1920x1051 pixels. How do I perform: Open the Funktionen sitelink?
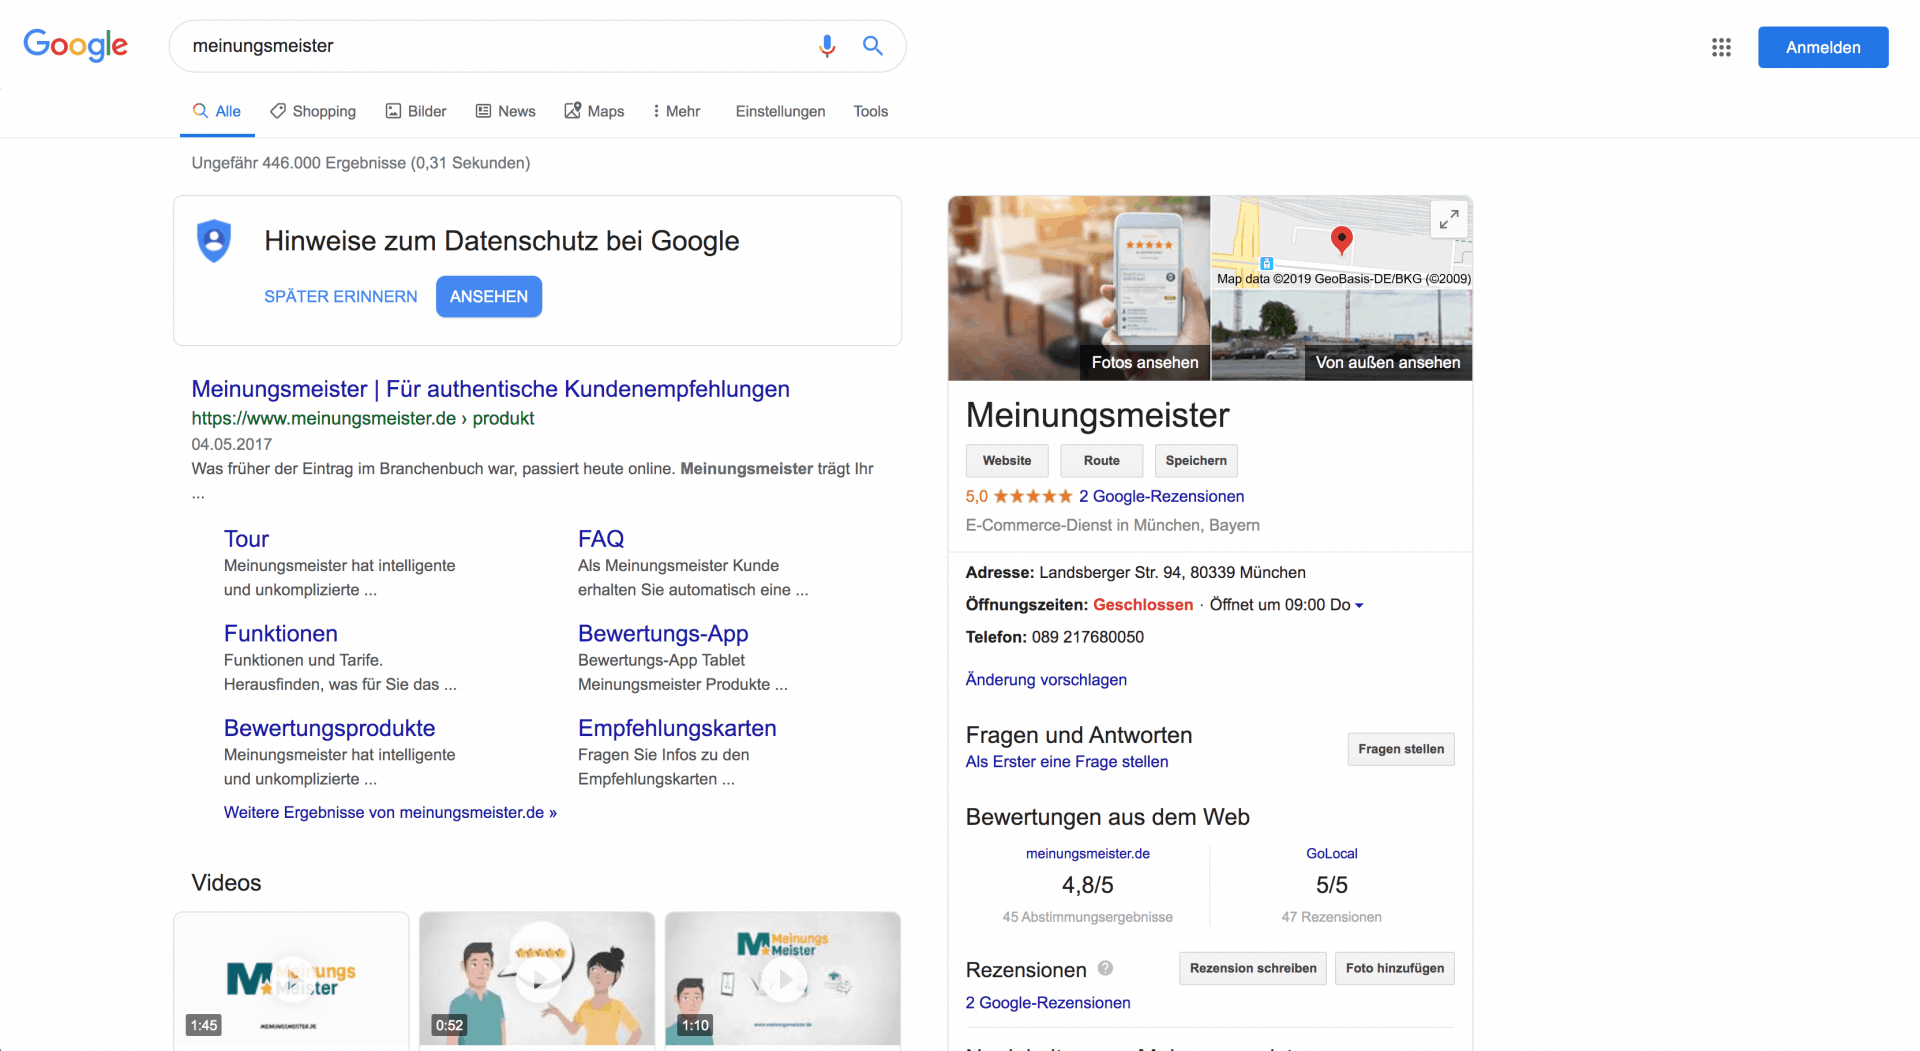[281, 633]
